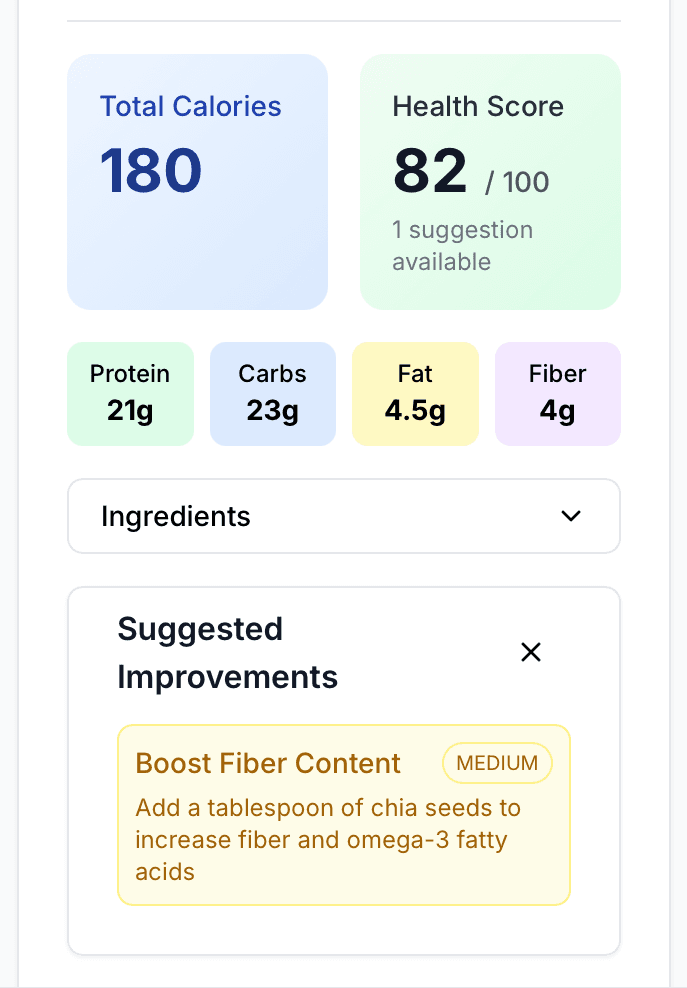
Task: Open the "1 suggestion available" text
Action: [x=462, y=246]
